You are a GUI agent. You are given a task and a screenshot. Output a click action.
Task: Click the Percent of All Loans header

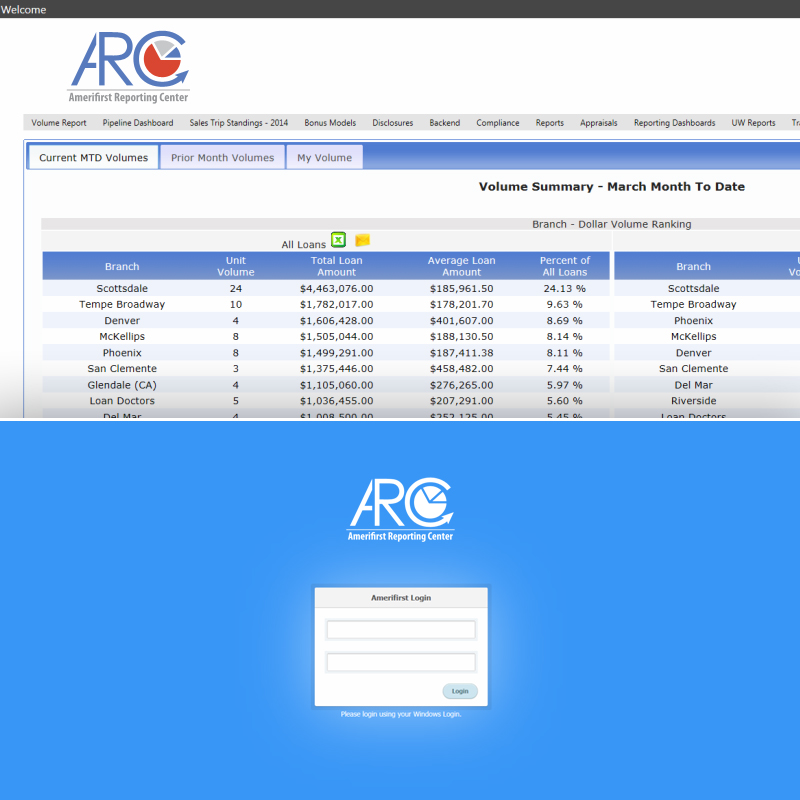565,266
